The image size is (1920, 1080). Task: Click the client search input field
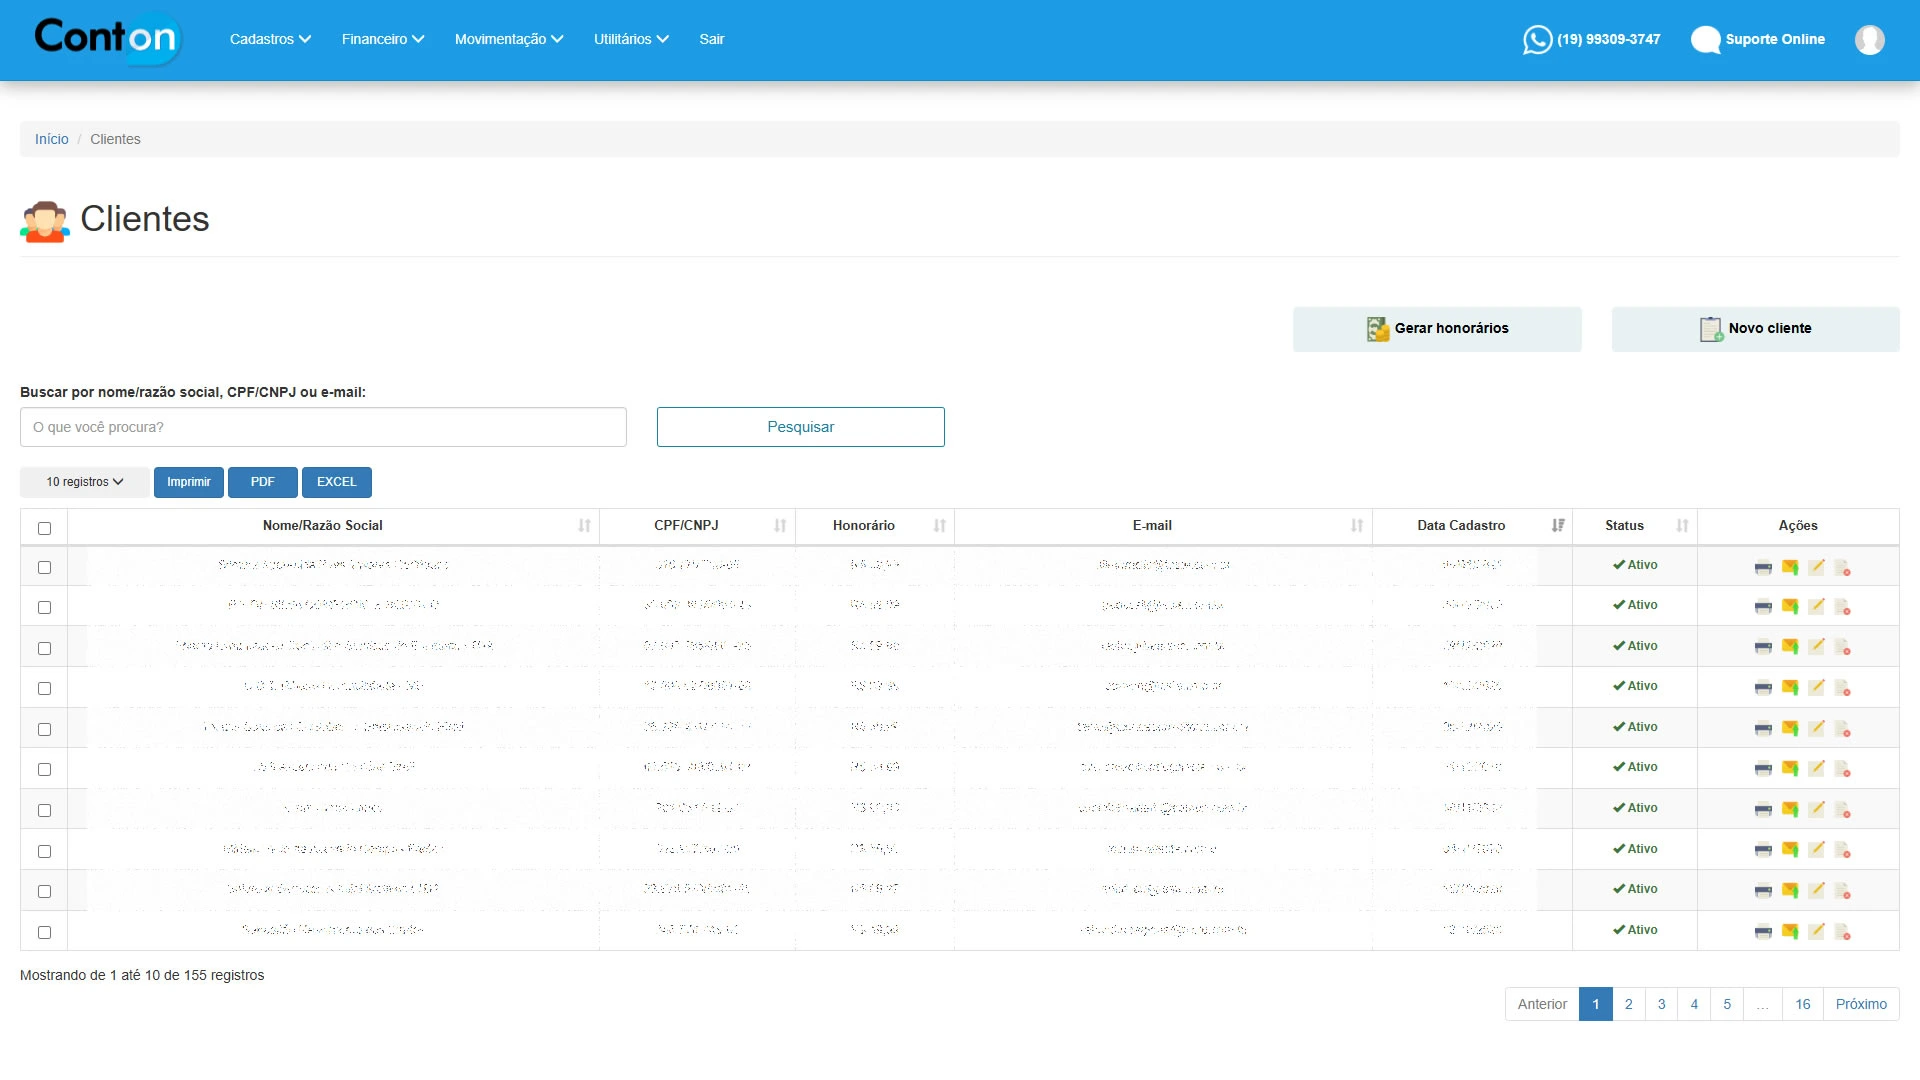pyautogui.click(x=323, y=427)
